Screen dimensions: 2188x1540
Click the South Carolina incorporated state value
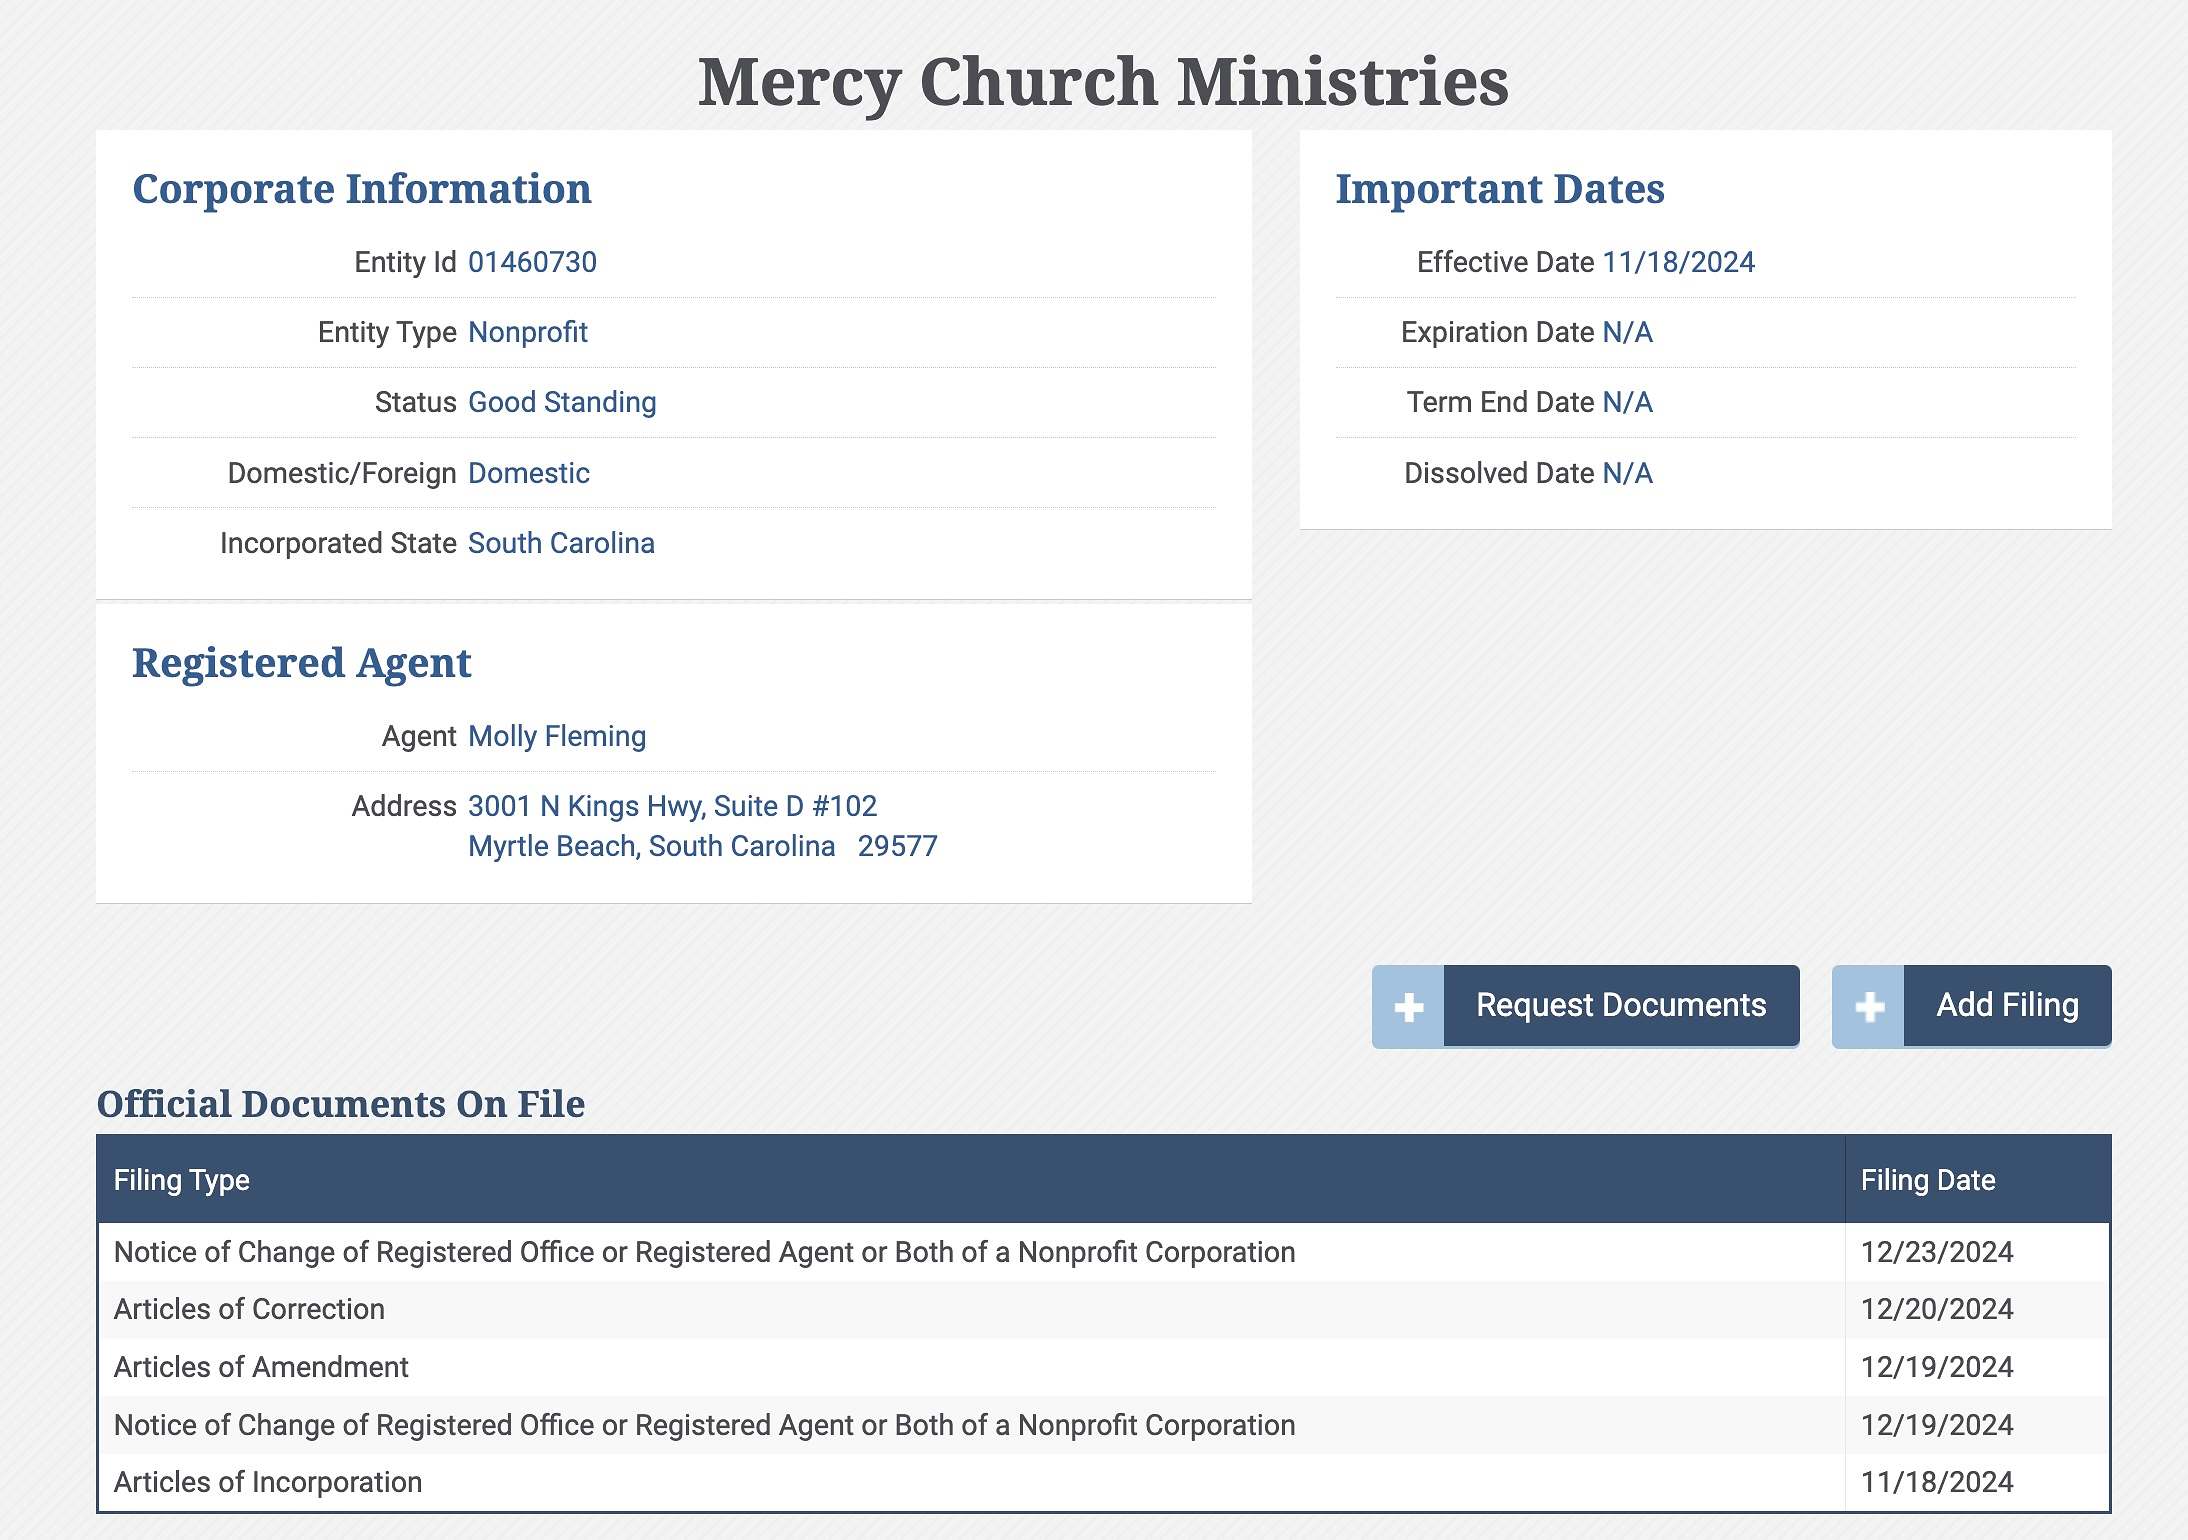pos(561,543)
